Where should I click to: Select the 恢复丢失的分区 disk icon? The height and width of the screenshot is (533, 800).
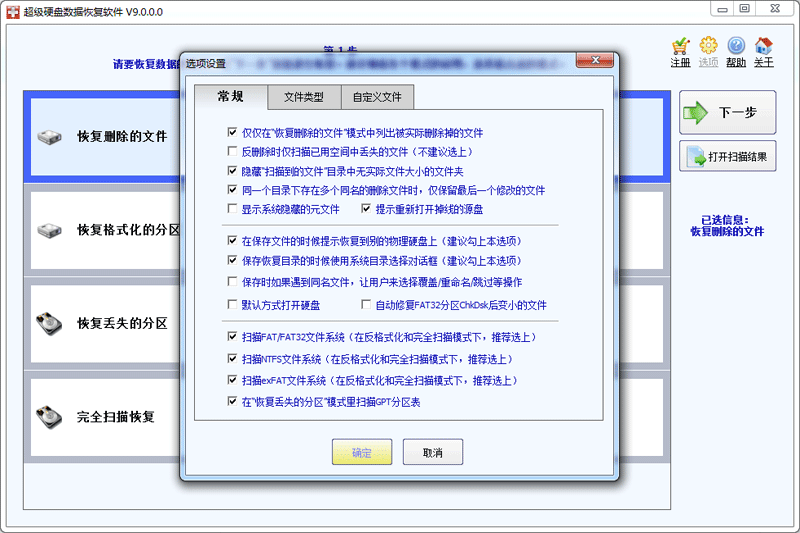pos(50,324)
